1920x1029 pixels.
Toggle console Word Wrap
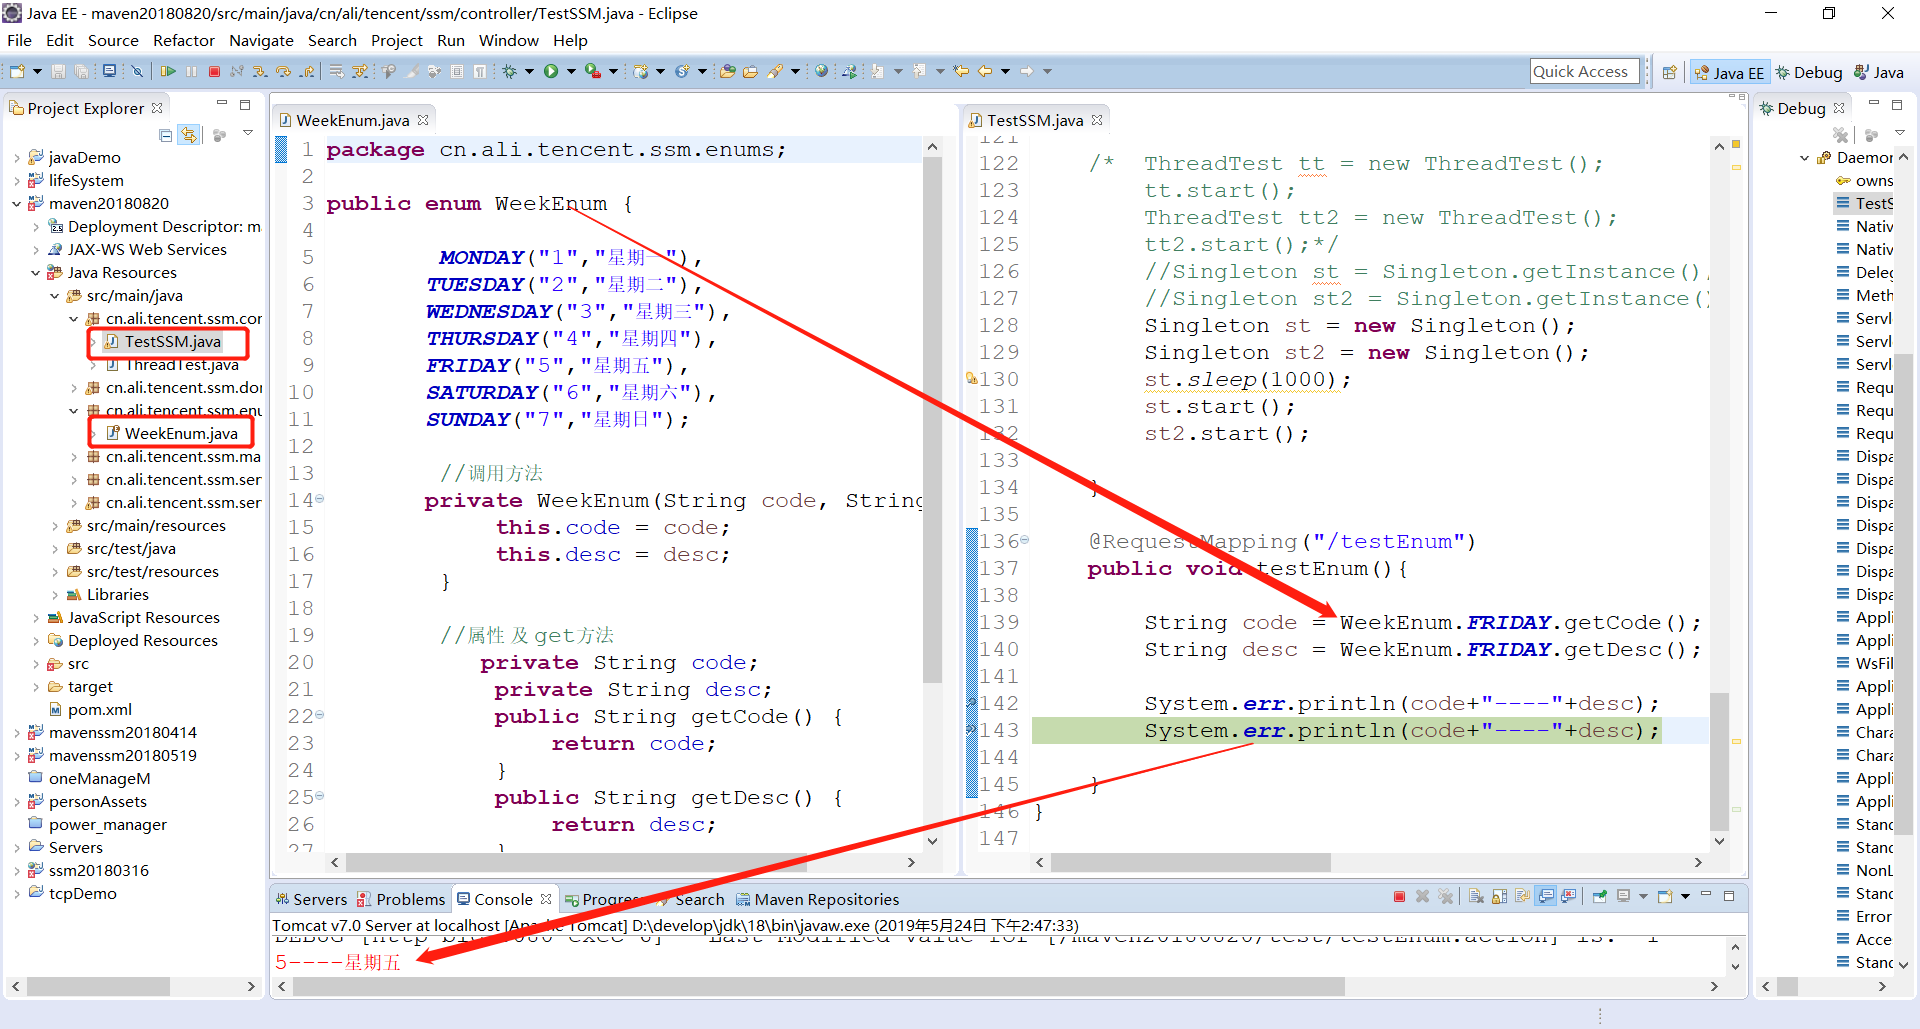(x=1522, y=897)
